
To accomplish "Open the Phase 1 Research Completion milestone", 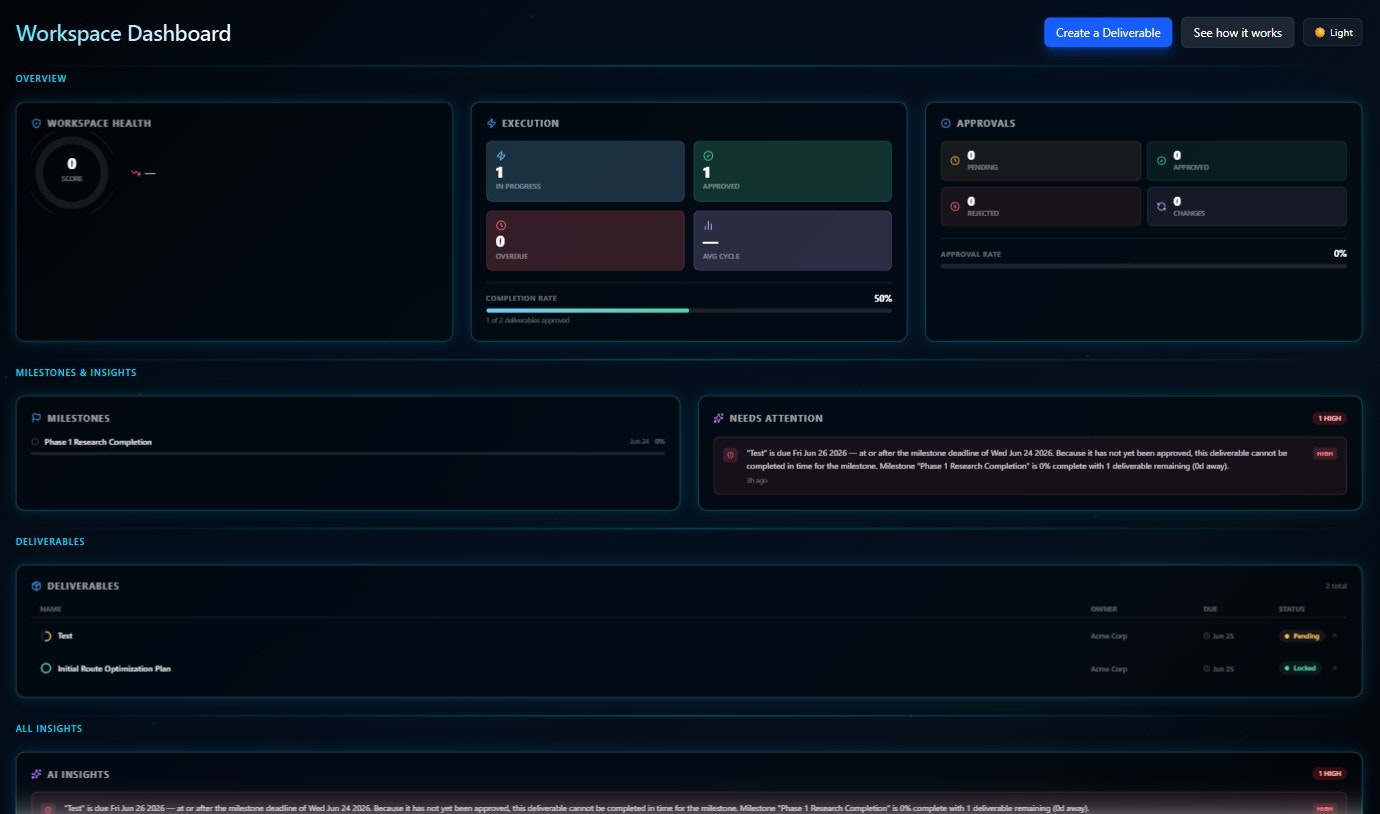I will [98, 442].
